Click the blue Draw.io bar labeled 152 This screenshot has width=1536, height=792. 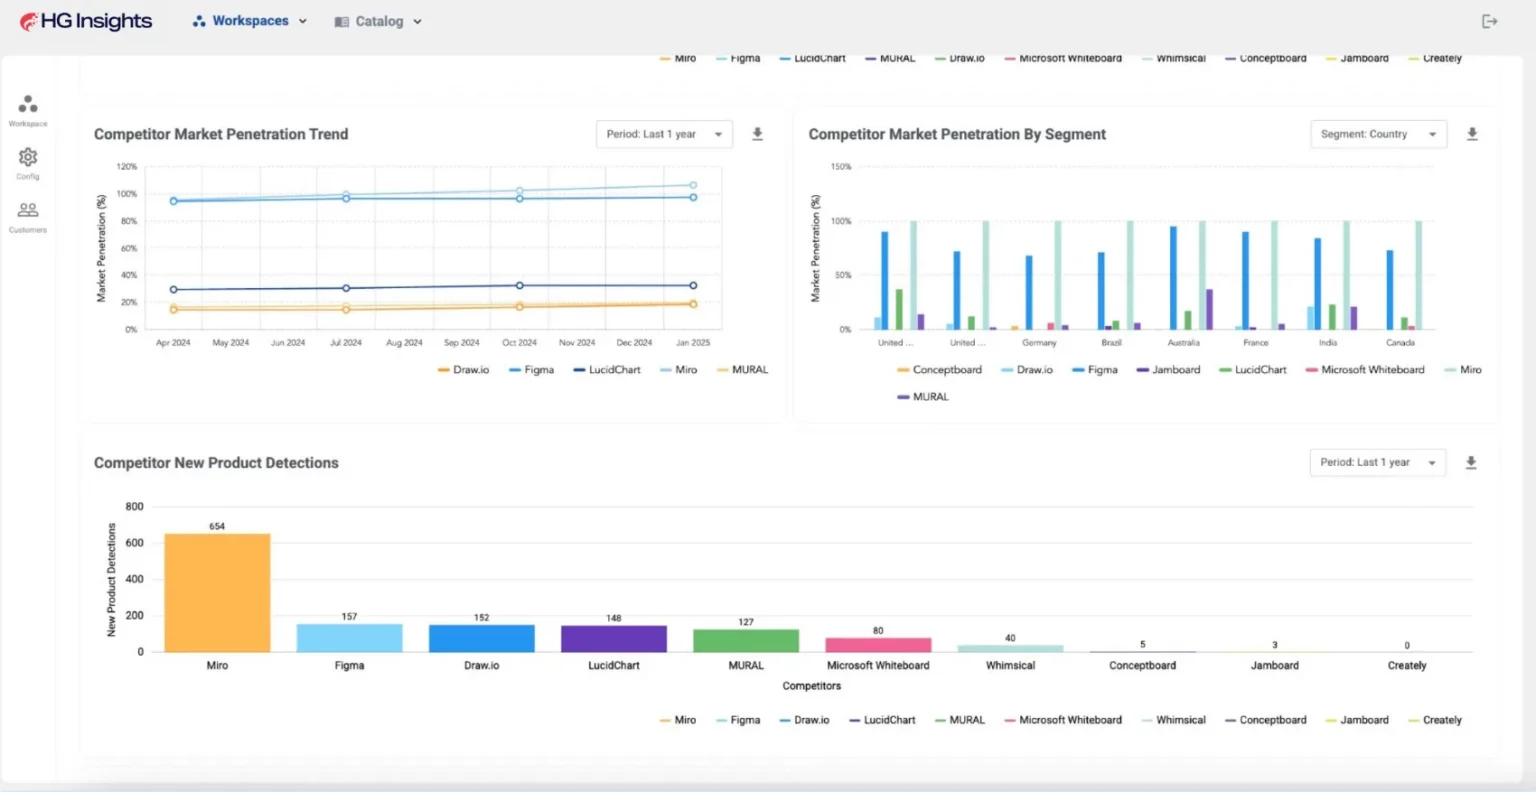(x=481, y=639)
